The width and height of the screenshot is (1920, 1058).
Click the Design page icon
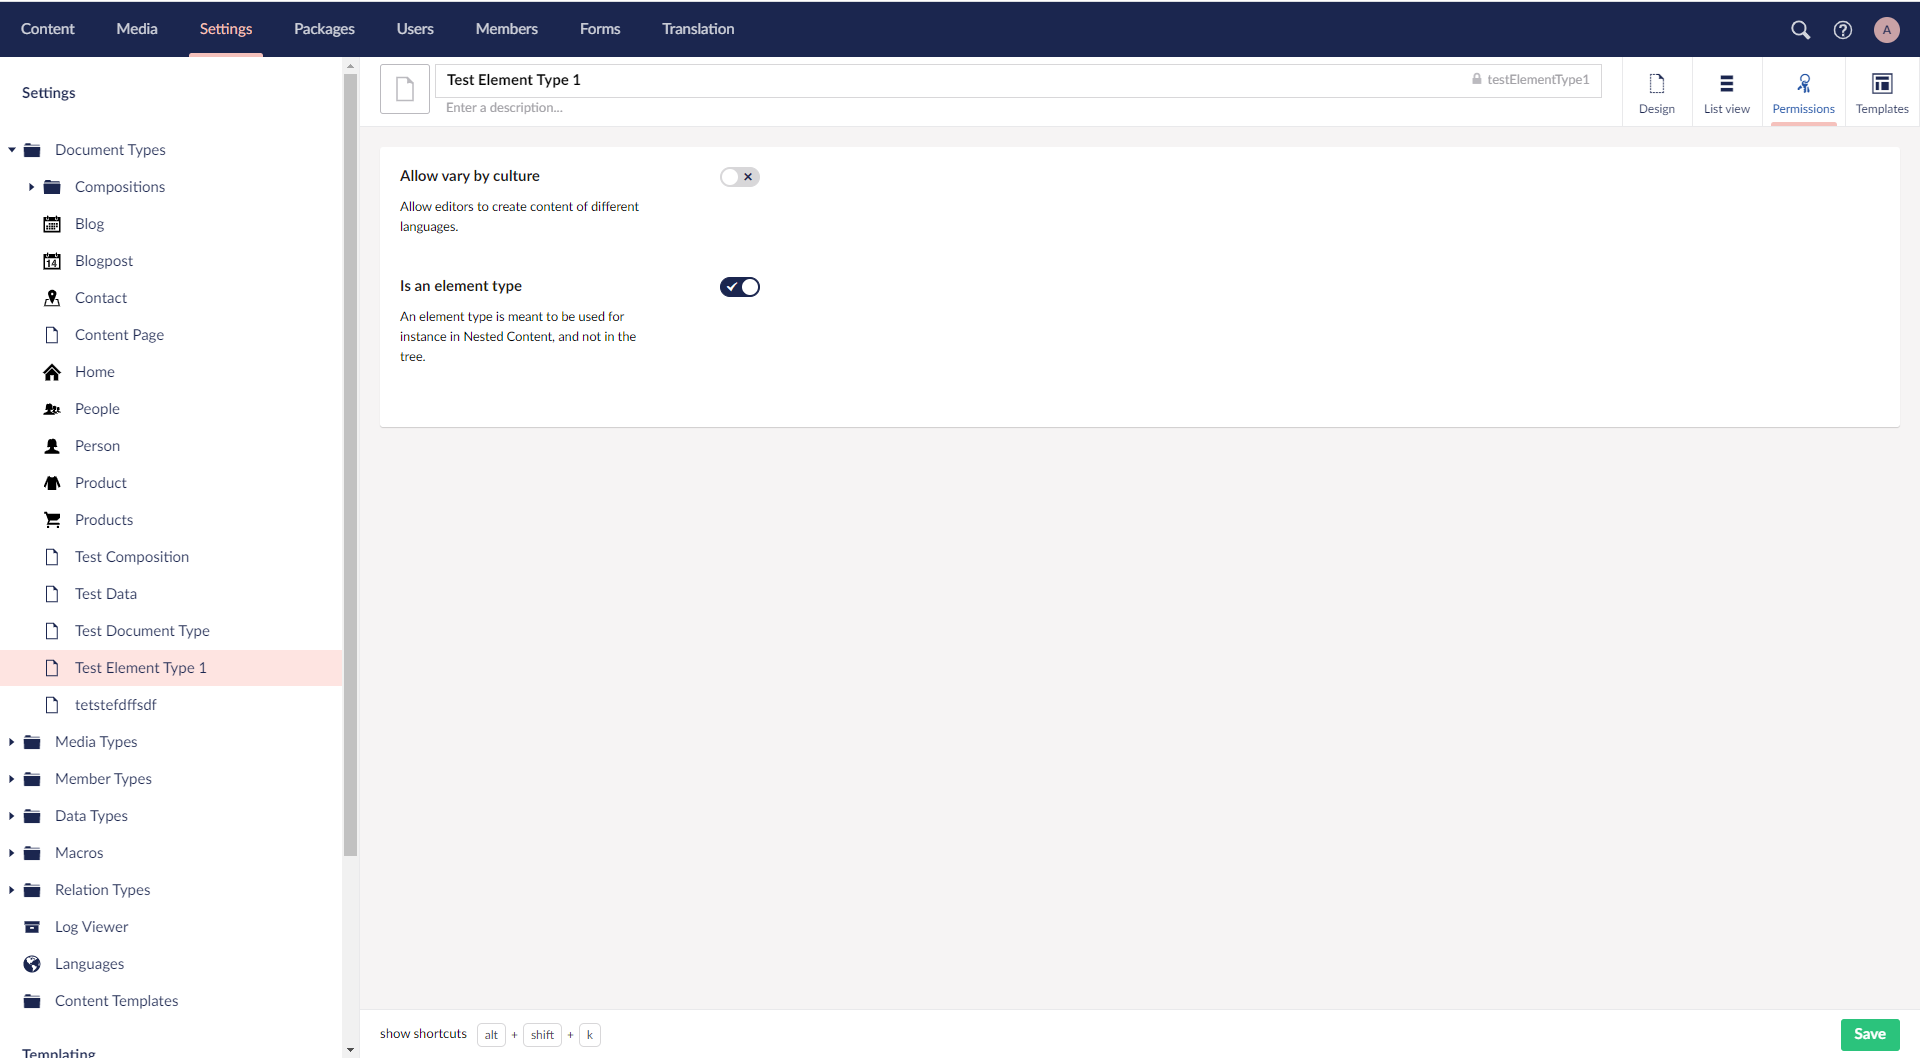pyautogui.click(x=1656, y=83)
